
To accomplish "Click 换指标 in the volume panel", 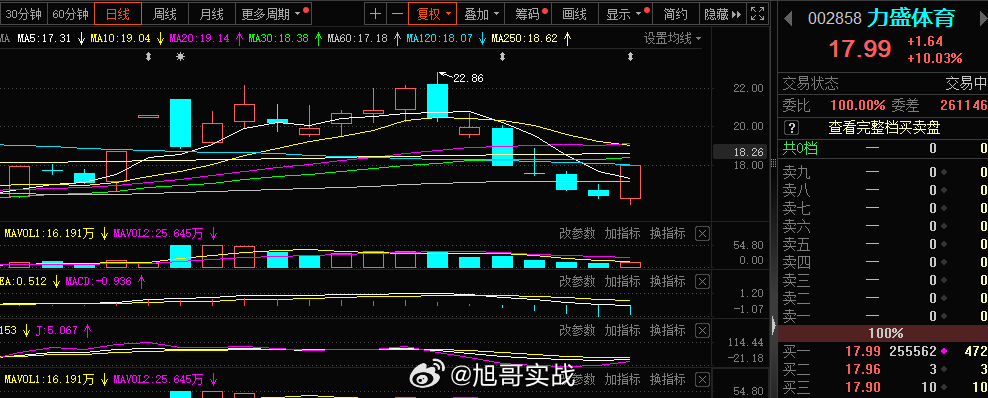I will 667,234.
